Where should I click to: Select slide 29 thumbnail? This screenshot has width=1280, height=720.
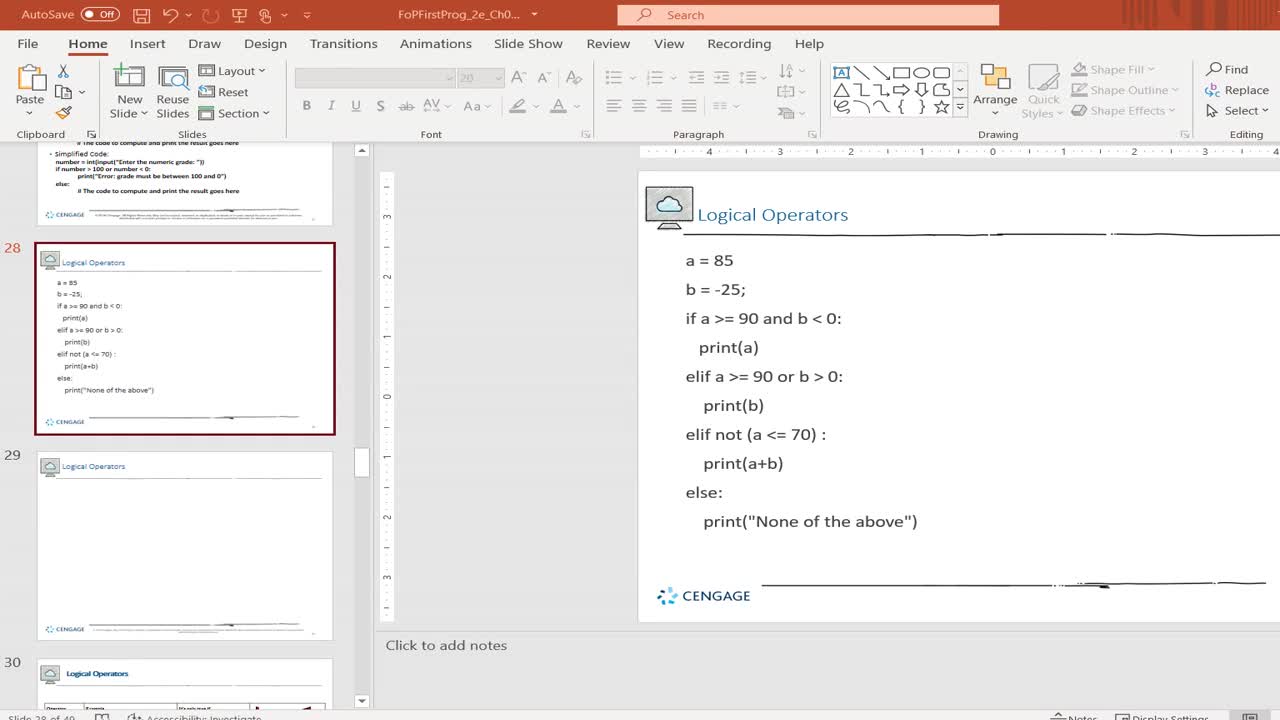185,545
